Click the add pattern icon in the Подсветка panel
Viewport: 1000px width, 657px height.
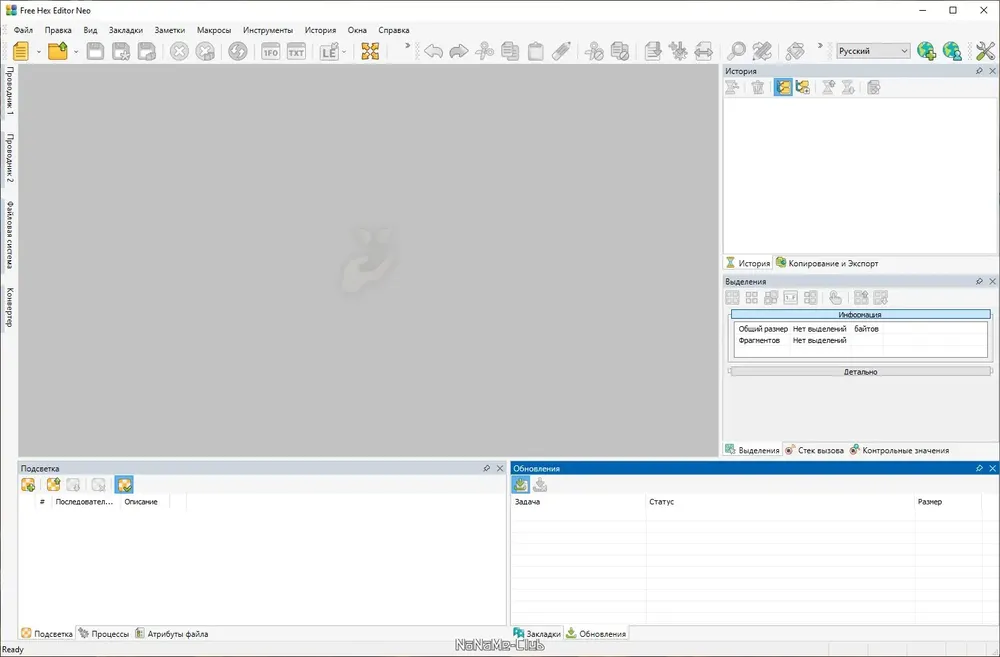point(28,485)
